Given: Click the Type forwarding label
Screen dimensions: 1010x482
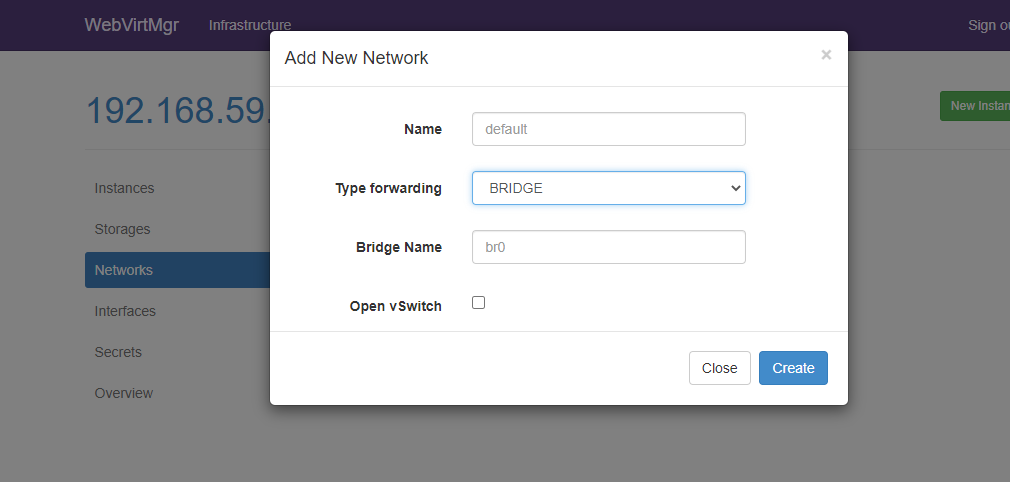Looking at the screenshot, I should click(x=388, y=188).
